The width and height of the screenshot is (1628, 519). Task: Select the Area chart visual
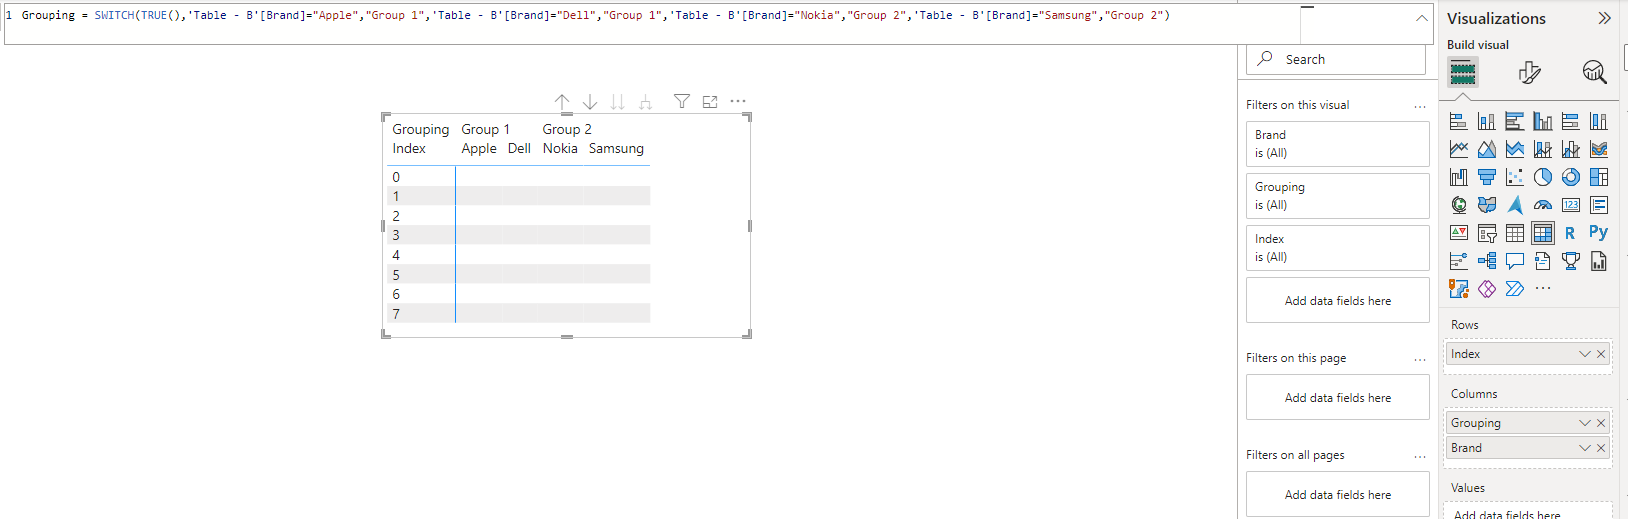[x=1487, y=149]
